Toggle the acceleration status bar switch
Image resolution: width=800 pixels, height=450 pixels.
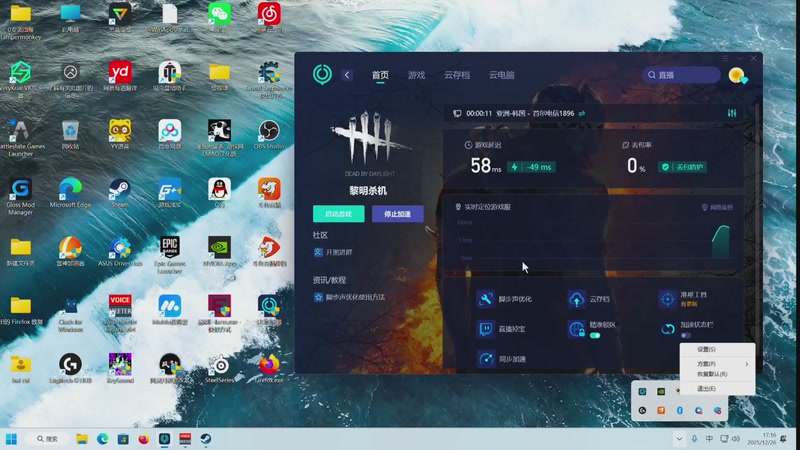pyautogui.click(x=686, y=335)
